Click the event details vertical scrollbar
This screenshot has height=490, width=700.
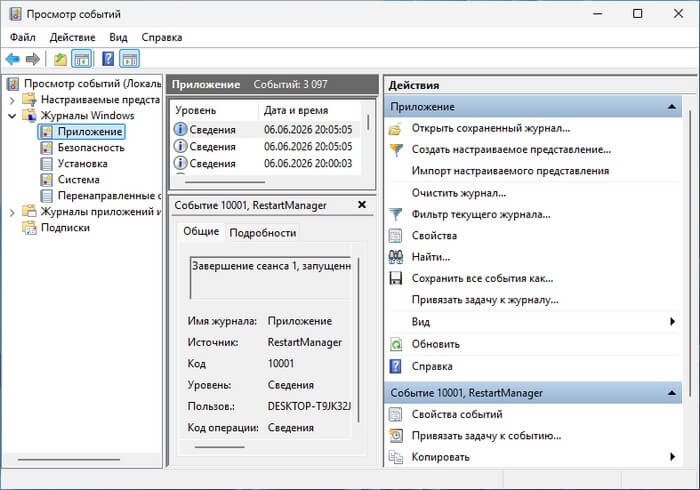[x=358, y=339]
